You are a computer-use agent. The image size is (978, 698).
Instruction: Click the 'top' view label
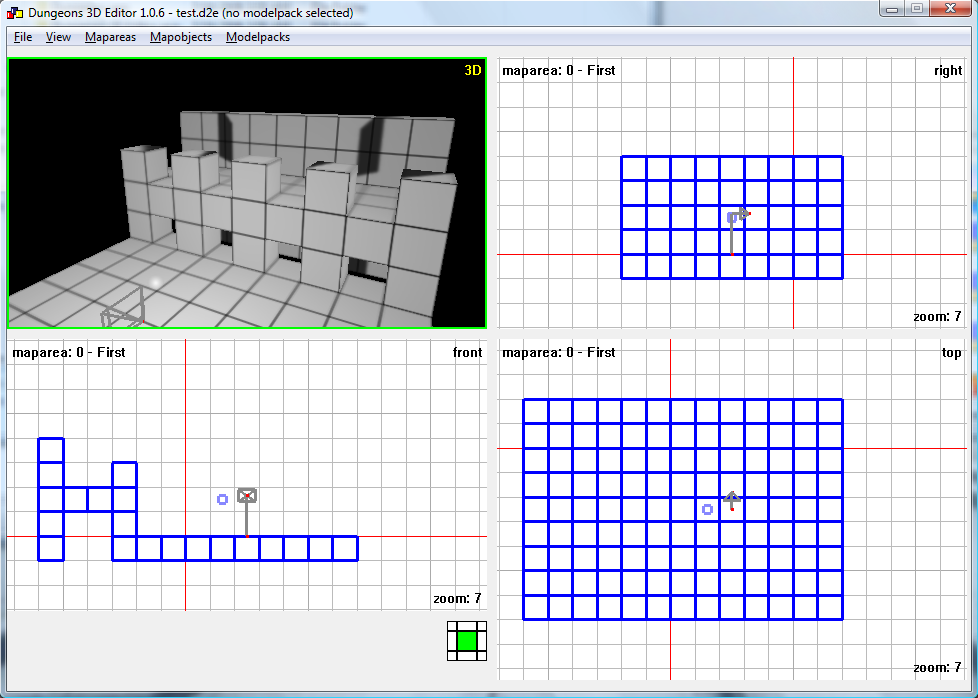pyautogui.click(x=951, y=353)
